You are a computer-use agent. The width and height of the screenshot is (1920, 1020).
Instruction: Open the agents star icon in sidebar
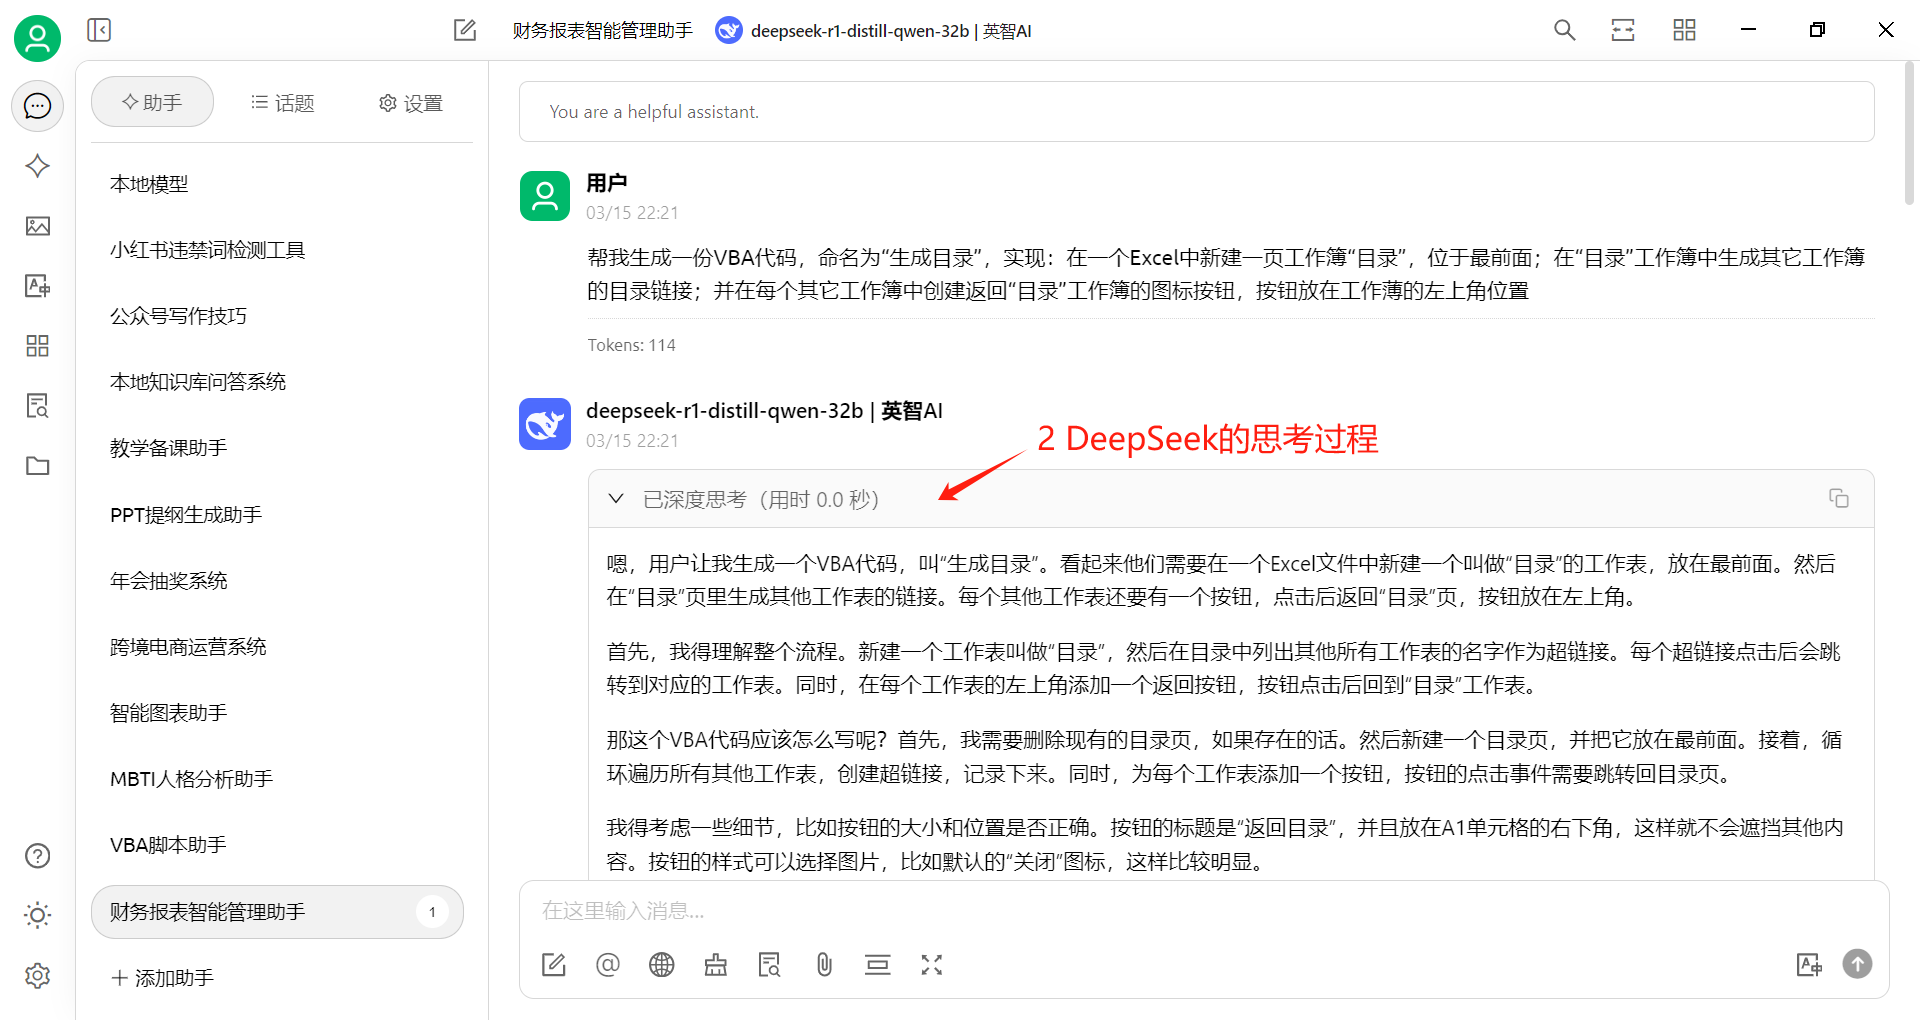(x=37, y=166)
